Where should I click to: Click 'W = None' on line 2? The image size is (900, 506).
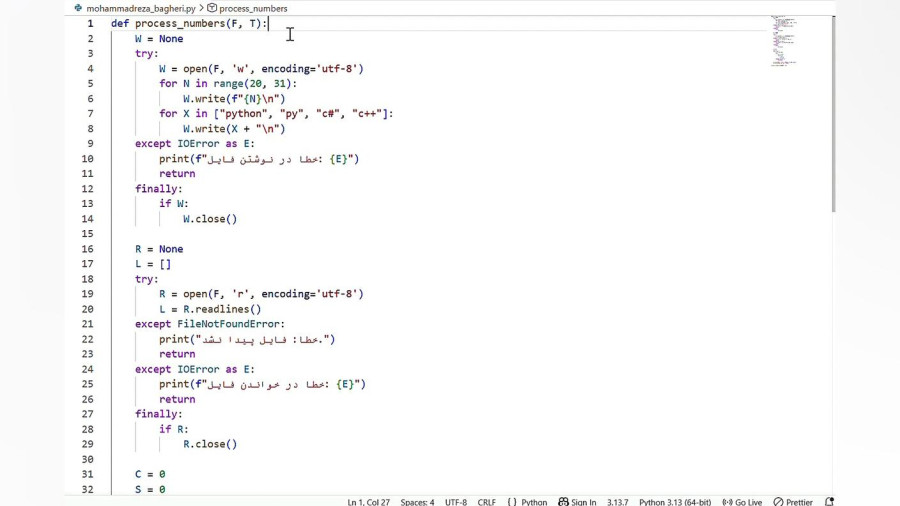(159, 38)
